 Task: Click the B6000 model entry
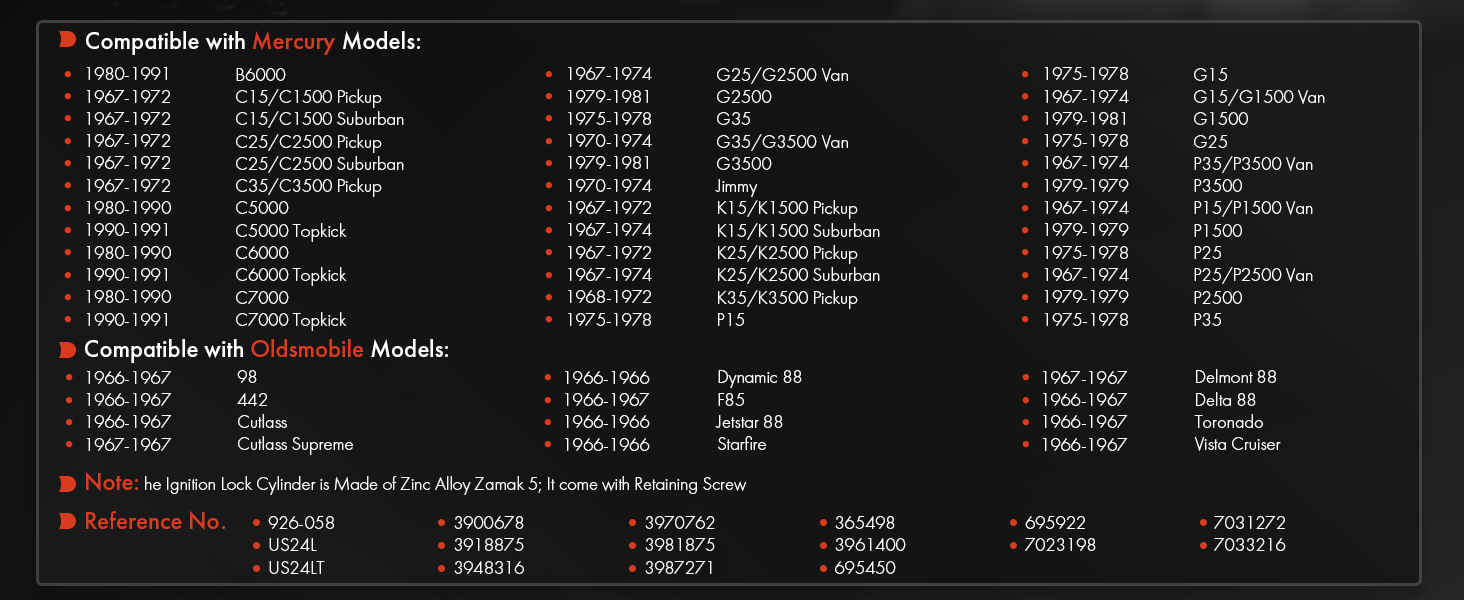[260, 75]
